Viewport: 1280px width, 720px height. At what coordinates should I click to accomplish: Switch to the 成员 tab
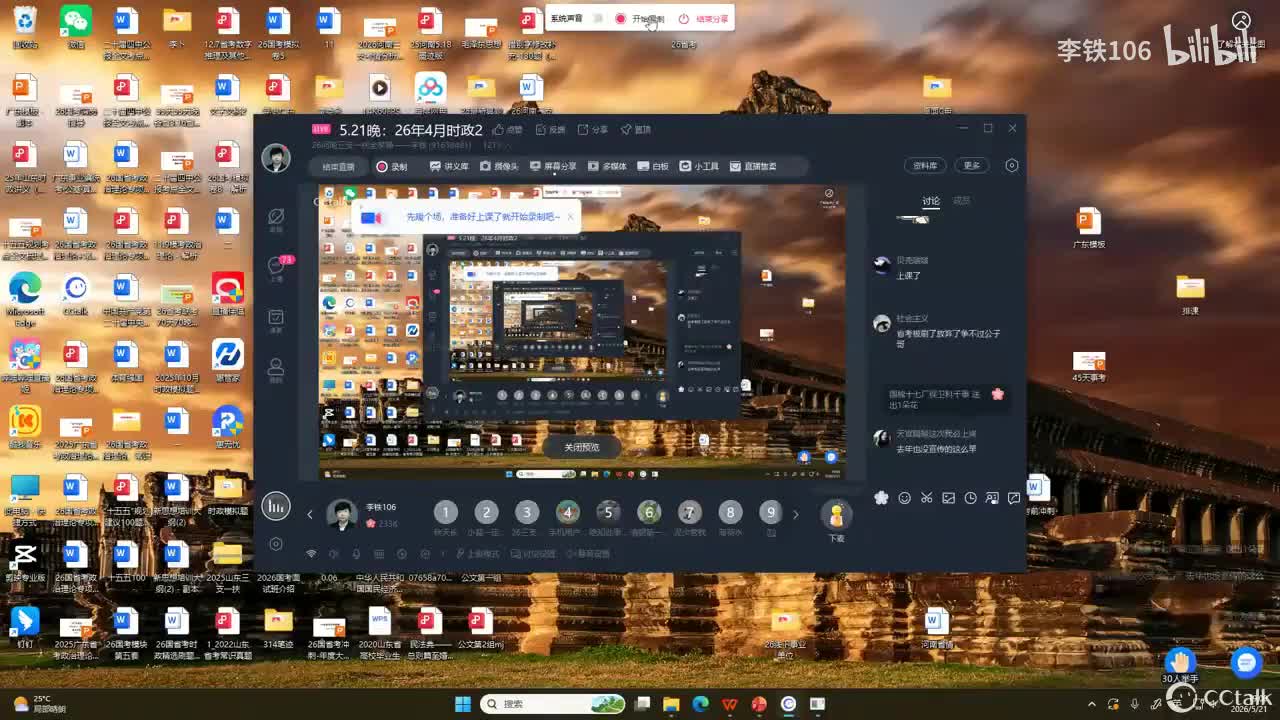tap(961, 201)
